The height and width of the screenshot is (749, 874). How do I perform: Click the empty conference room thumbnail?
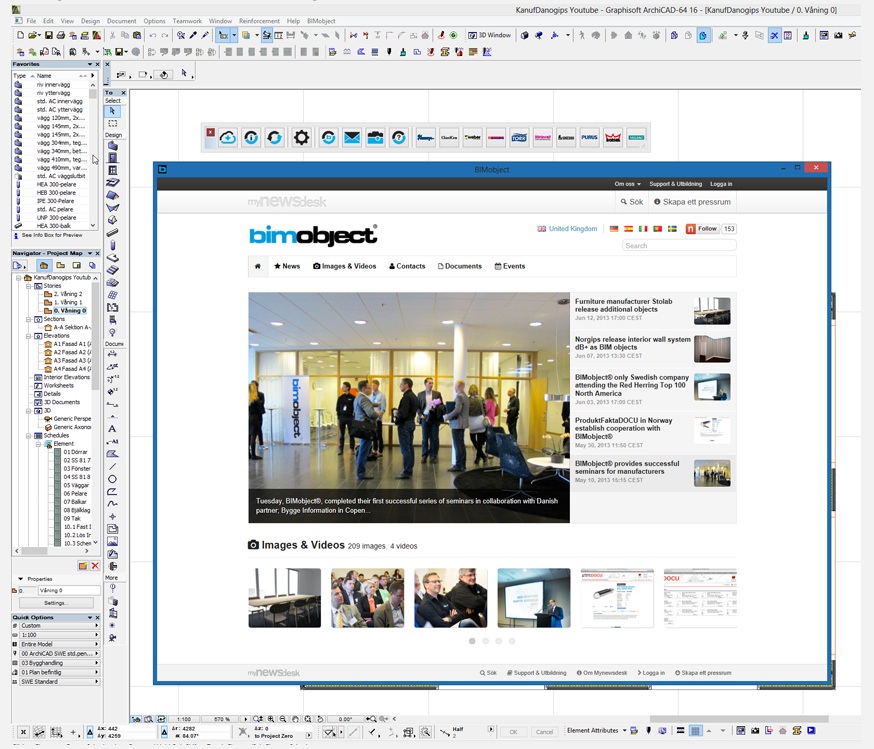(284, 598)
